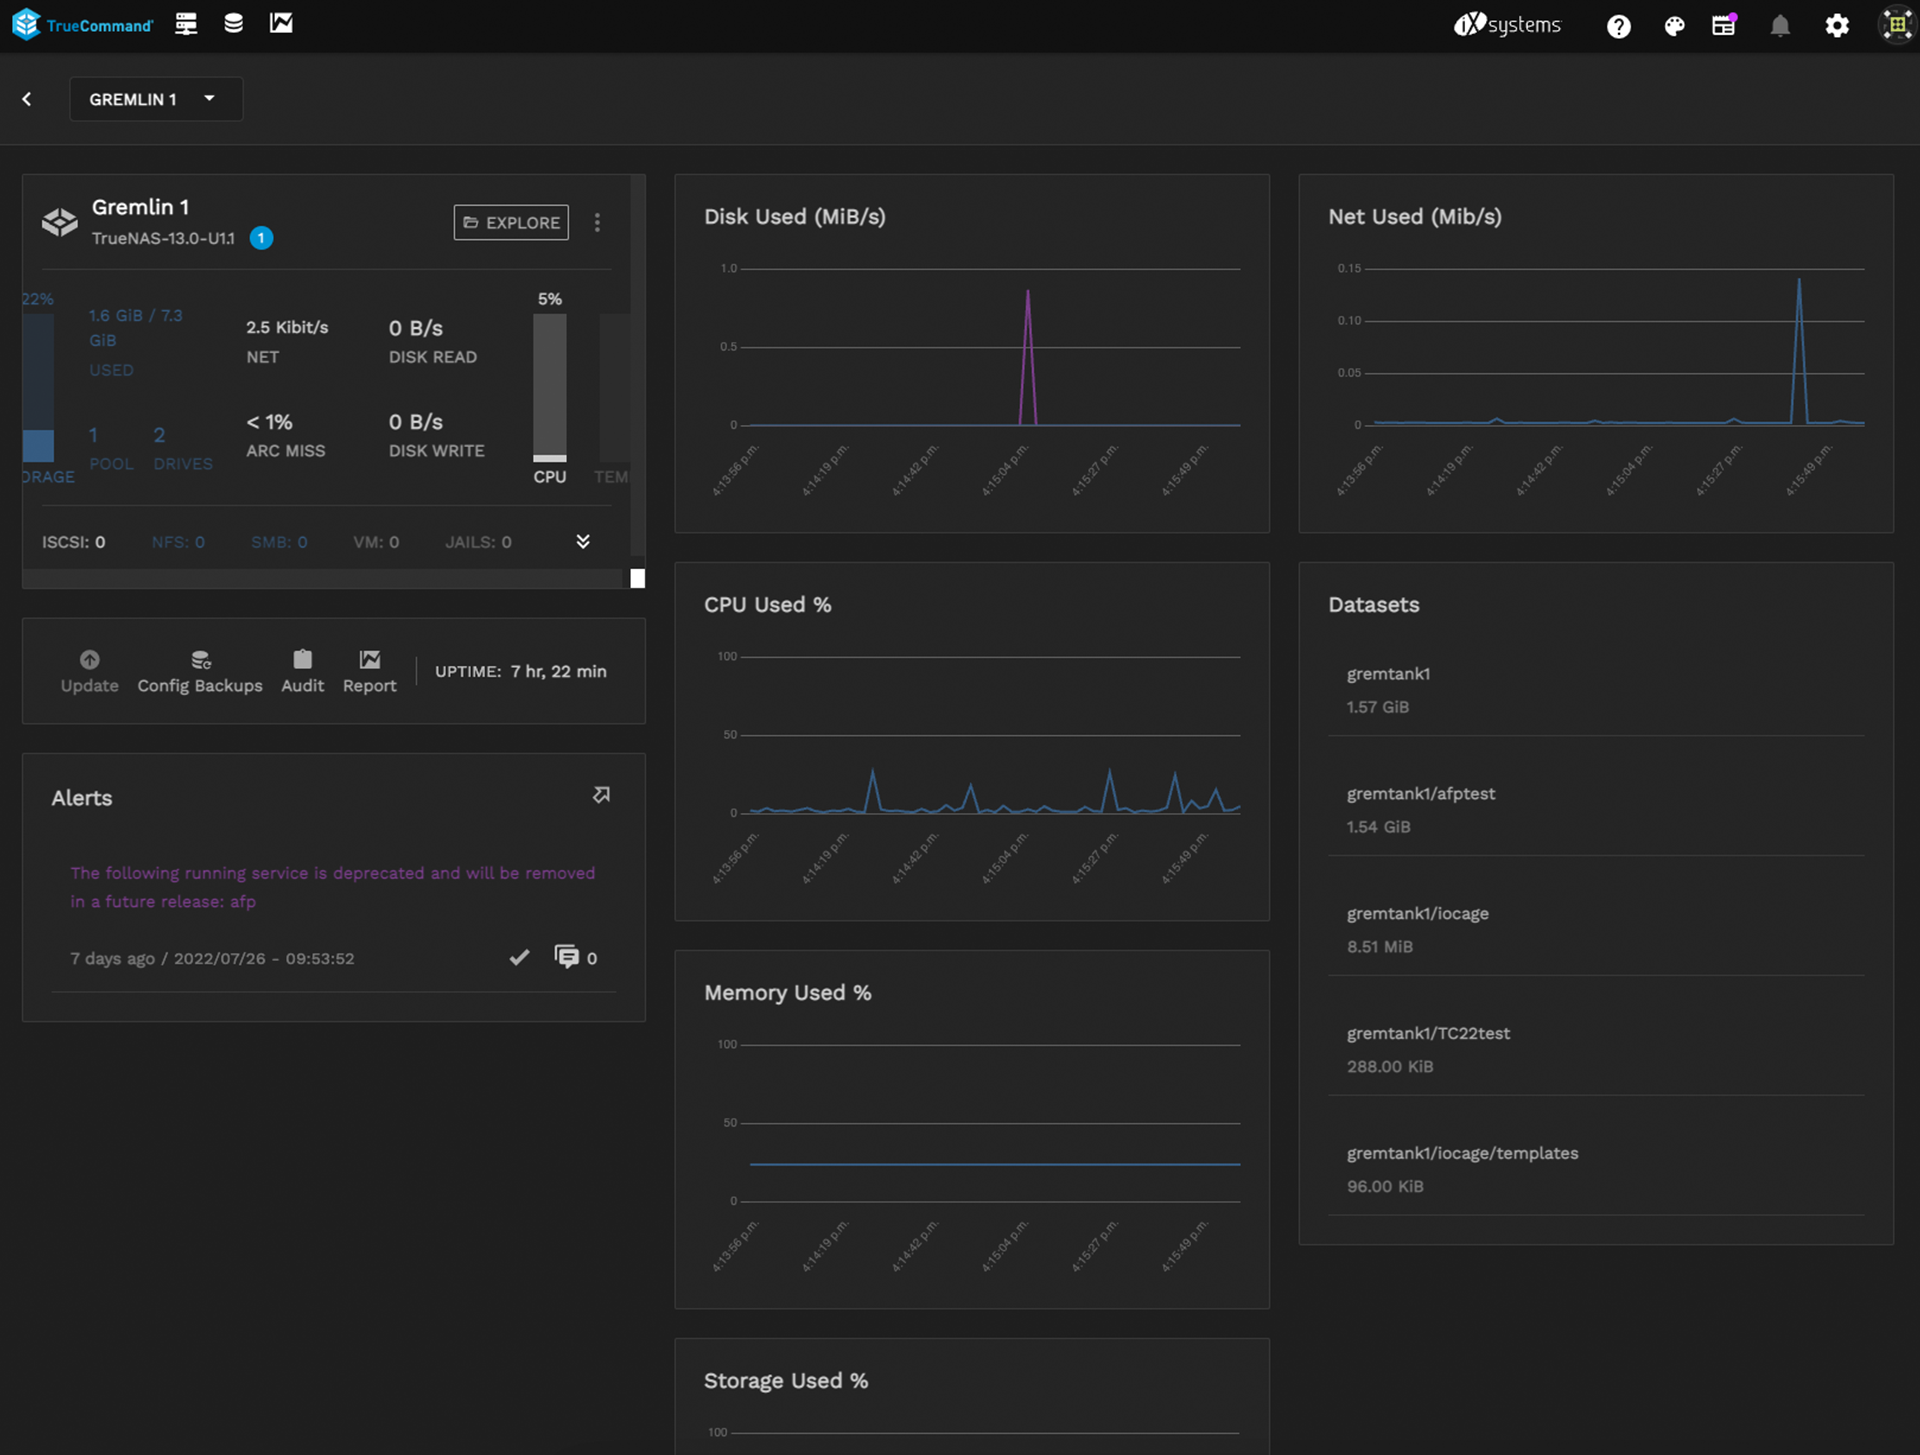Open the reports chart icon in top bar
Viewport: 1920px width, 1455px height.
[281, 24]
